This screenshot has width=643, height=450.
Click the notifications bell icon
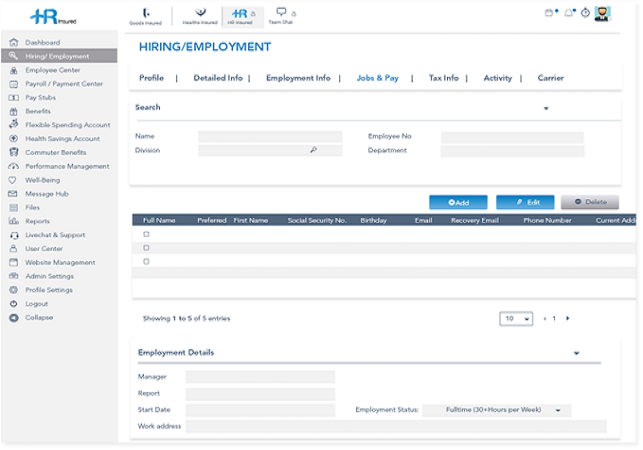pos(568,13)
